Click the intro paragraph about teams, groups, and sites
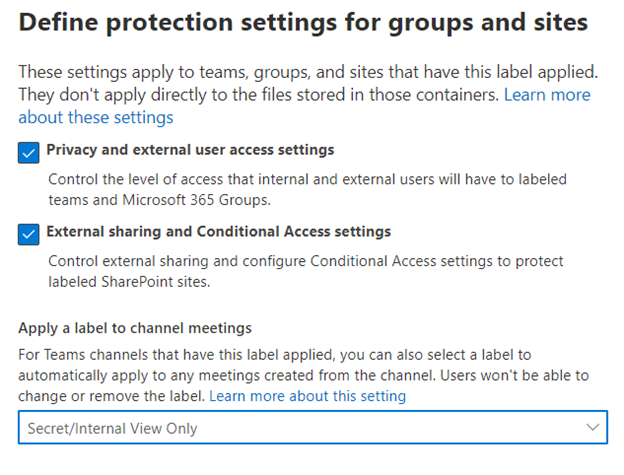Image resolution: width=624 pixels, height=475 pixels. (300, 73)
